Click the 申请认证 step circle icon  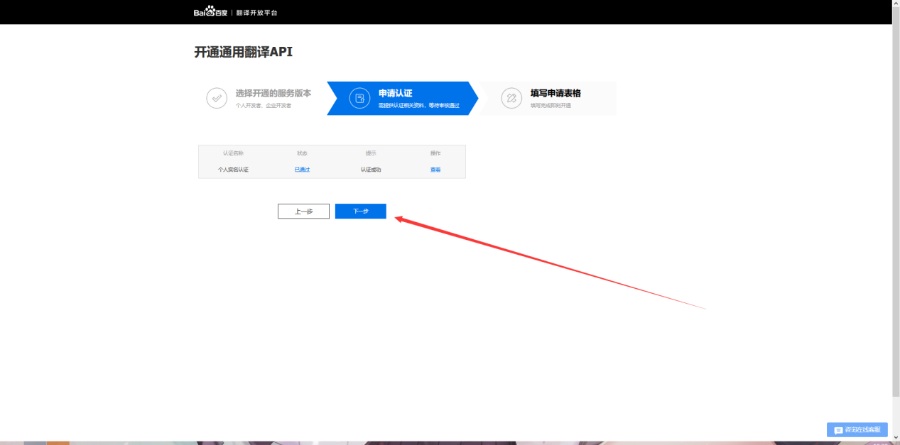pos(360,98)
